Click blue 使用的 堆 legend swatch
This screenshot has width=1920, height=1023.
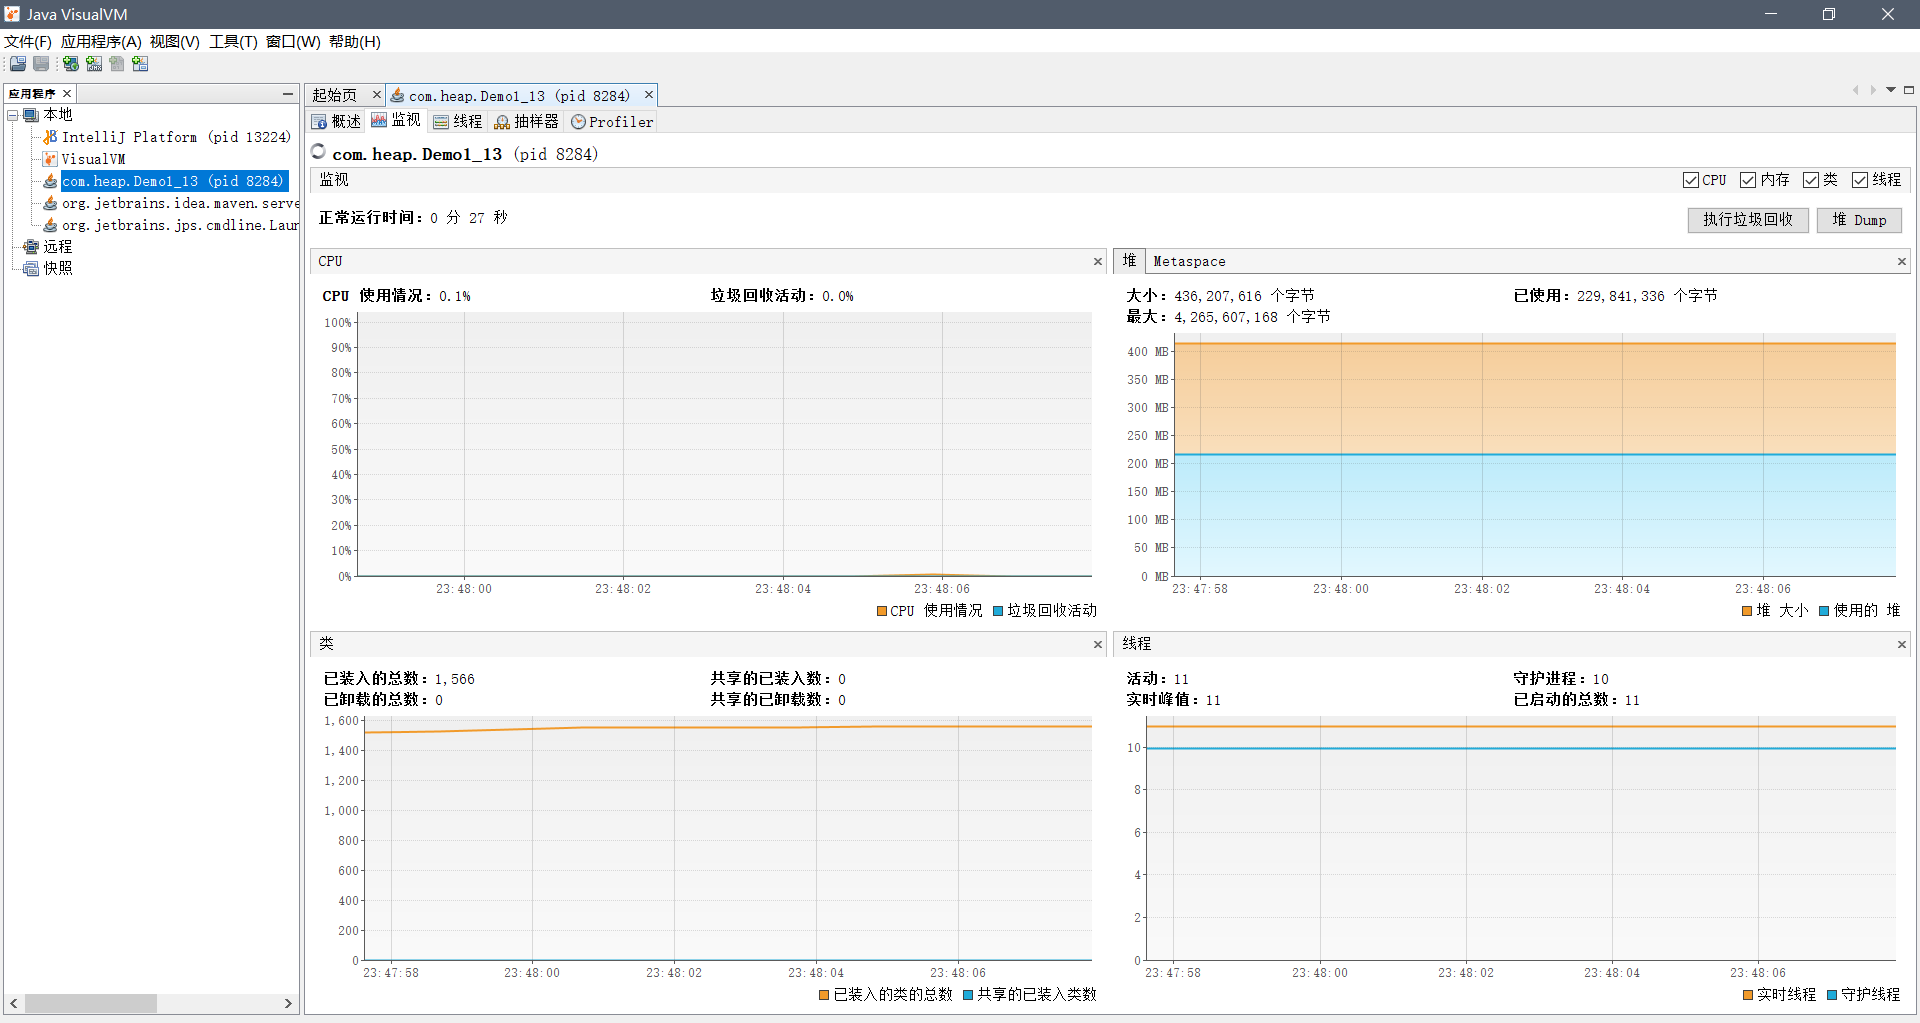(x=1824, y=611)
